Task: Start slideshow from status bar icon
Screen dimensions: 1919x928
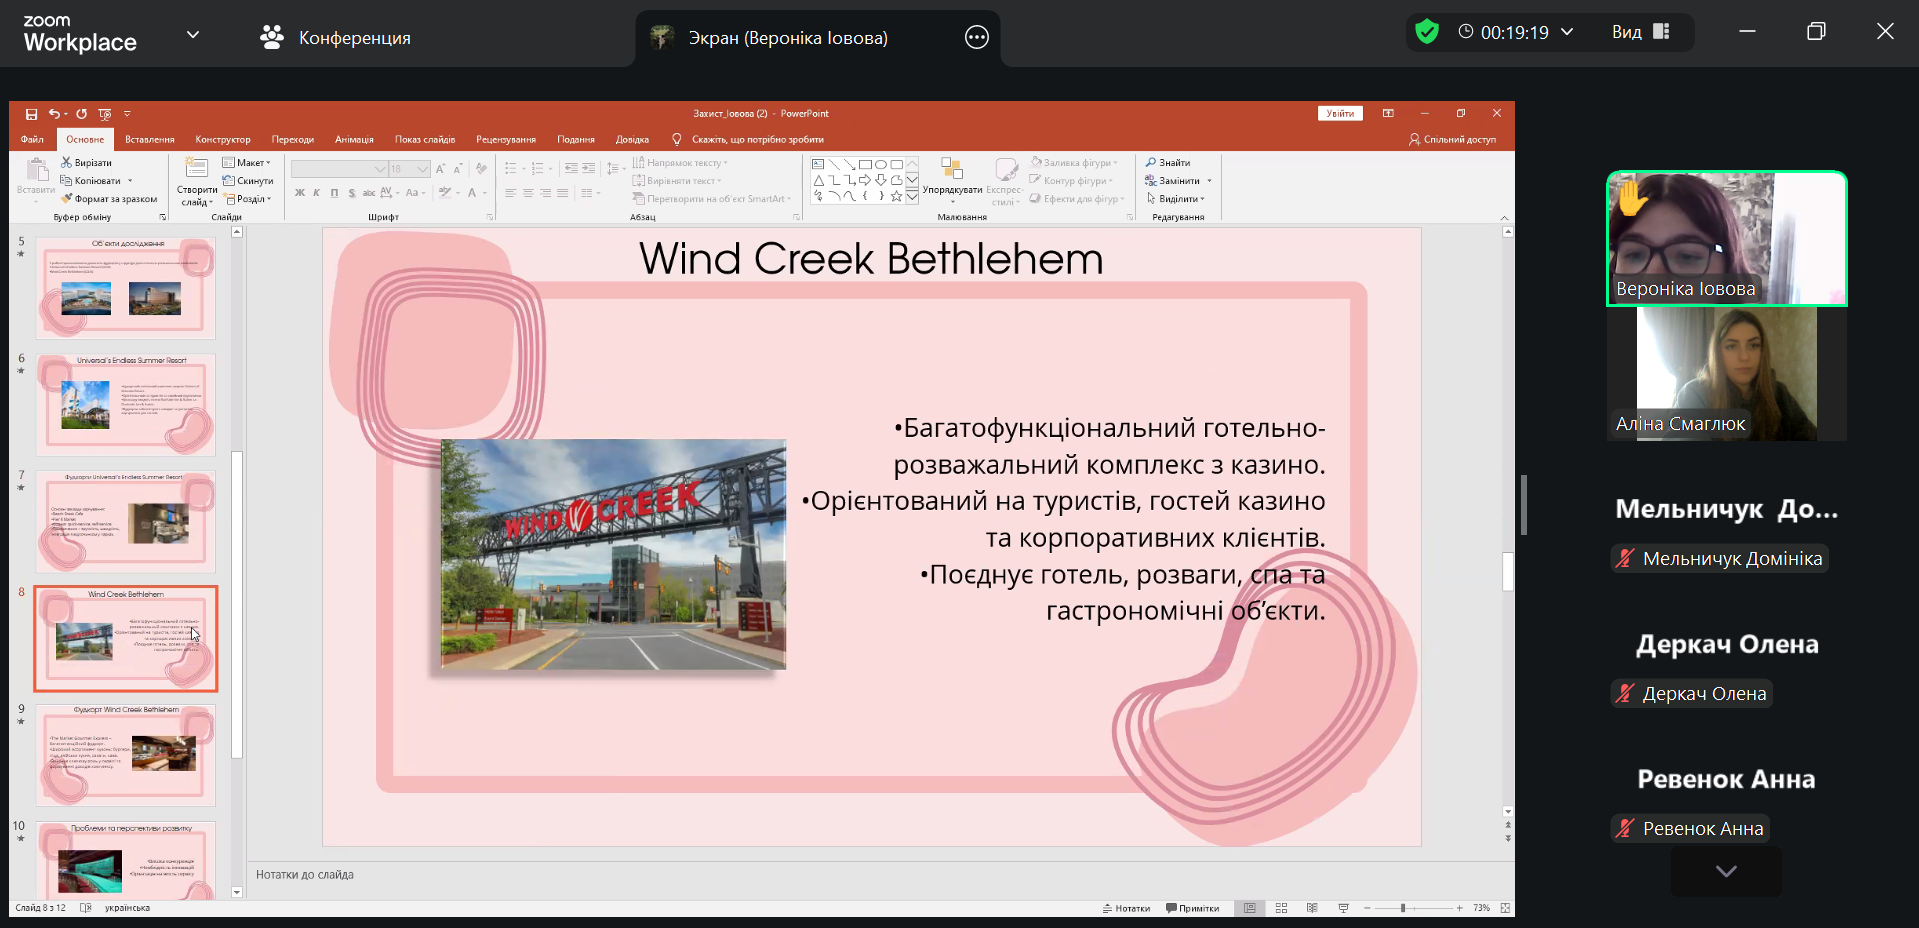Action: (1343, 908)
